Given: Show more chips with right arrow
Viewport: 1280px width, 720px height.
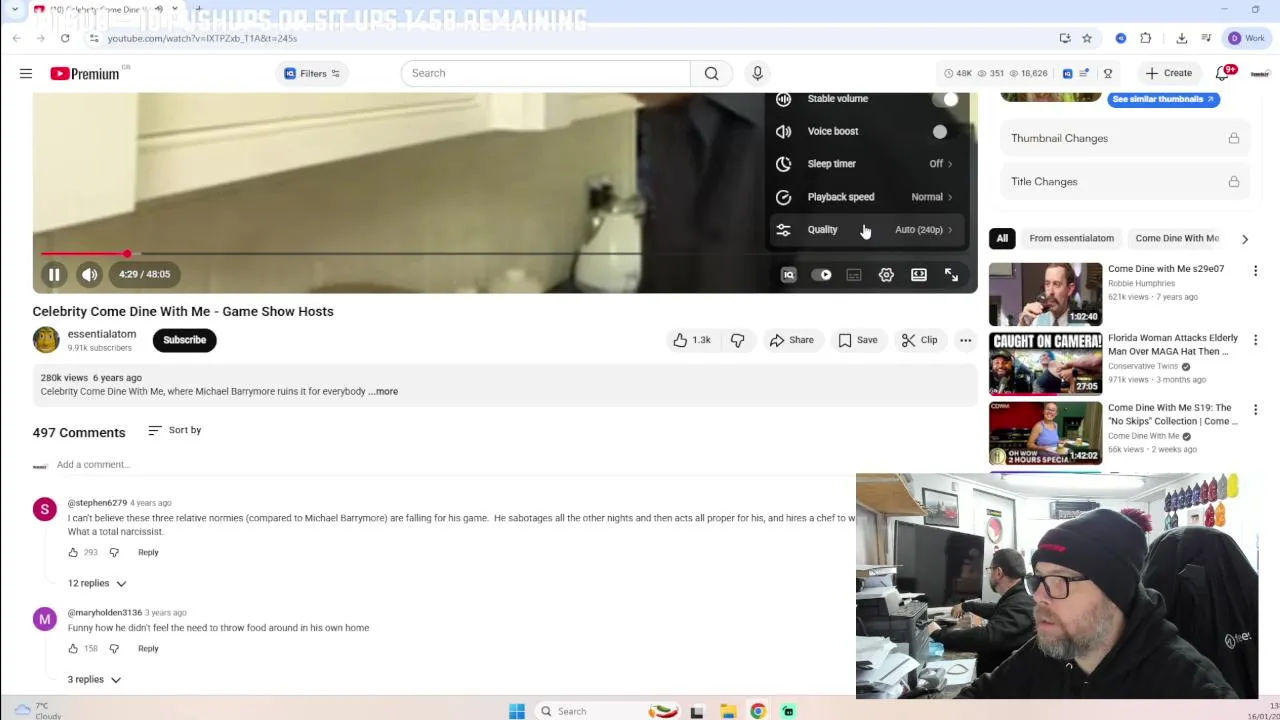Looking at the screenshot, I should (1245, 239).
